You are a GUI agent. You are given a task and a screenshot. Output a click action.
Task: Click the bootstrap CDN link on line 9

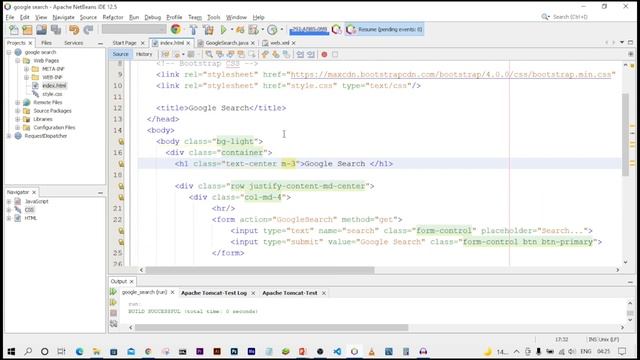[451, 74]
